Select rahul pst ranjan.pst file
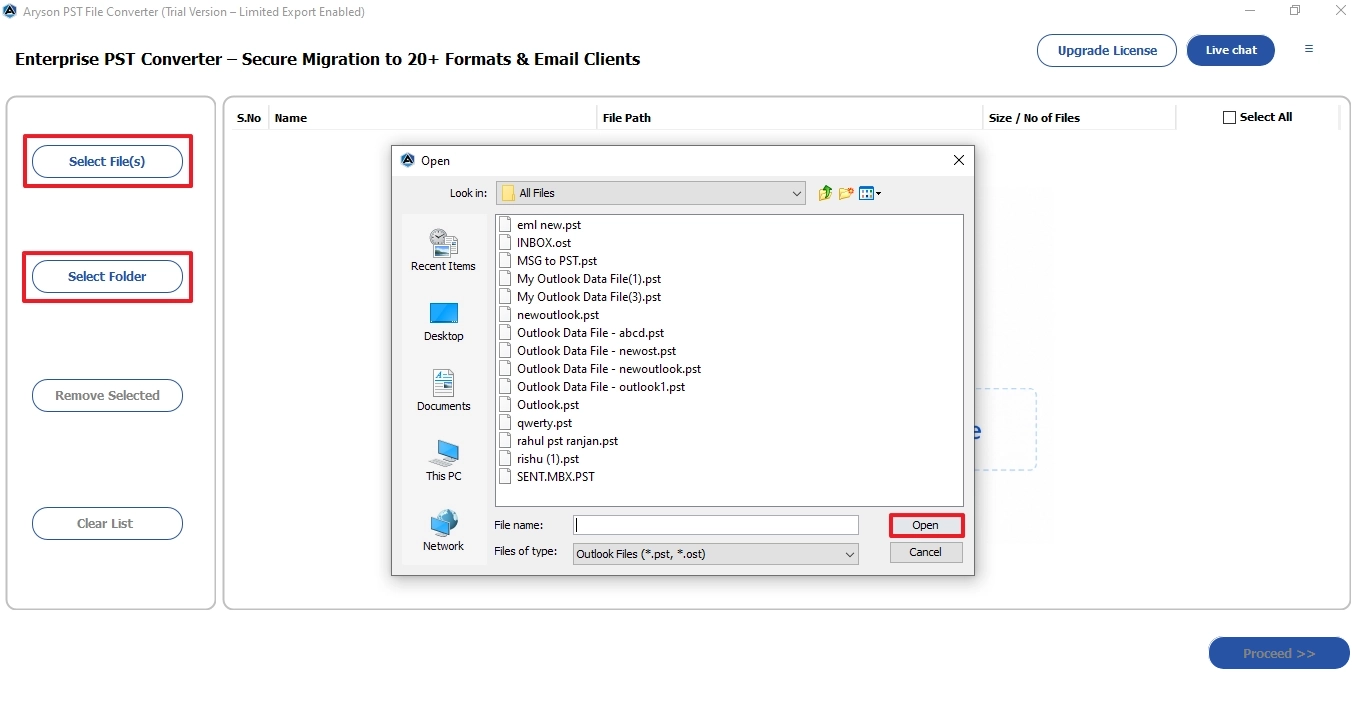The image size is (1366, 728). pos(567,441)
